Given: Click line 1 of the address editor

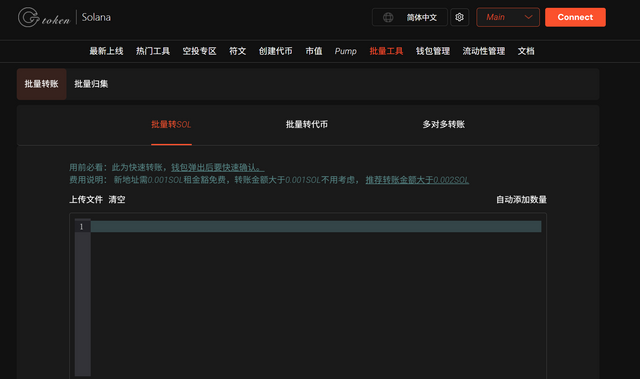Looking at the screenshot, I should 316,226.
